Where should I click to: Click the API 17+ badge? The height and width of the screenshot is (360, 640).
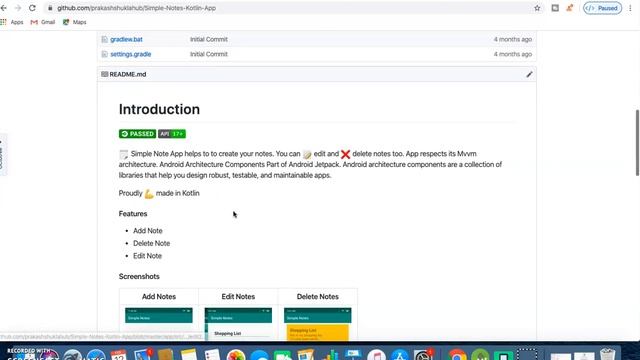172,134
